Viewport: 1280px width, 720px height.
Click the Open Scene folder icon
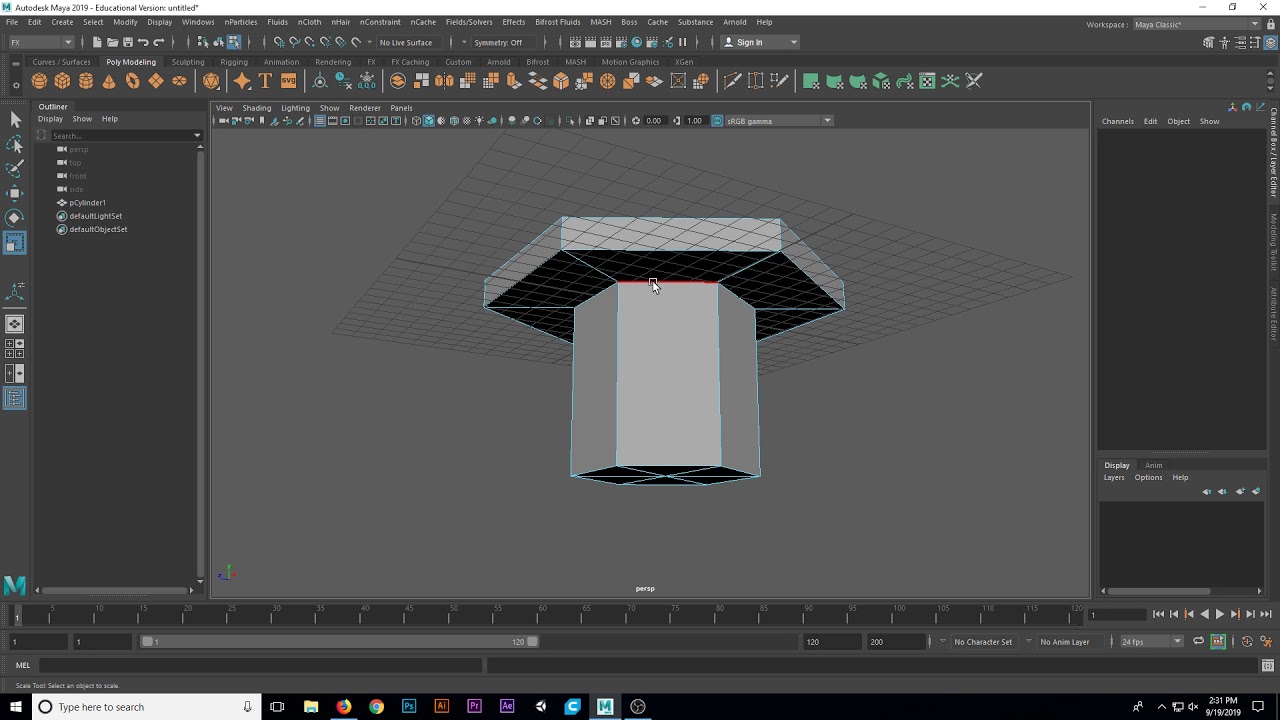coord(112,42)
